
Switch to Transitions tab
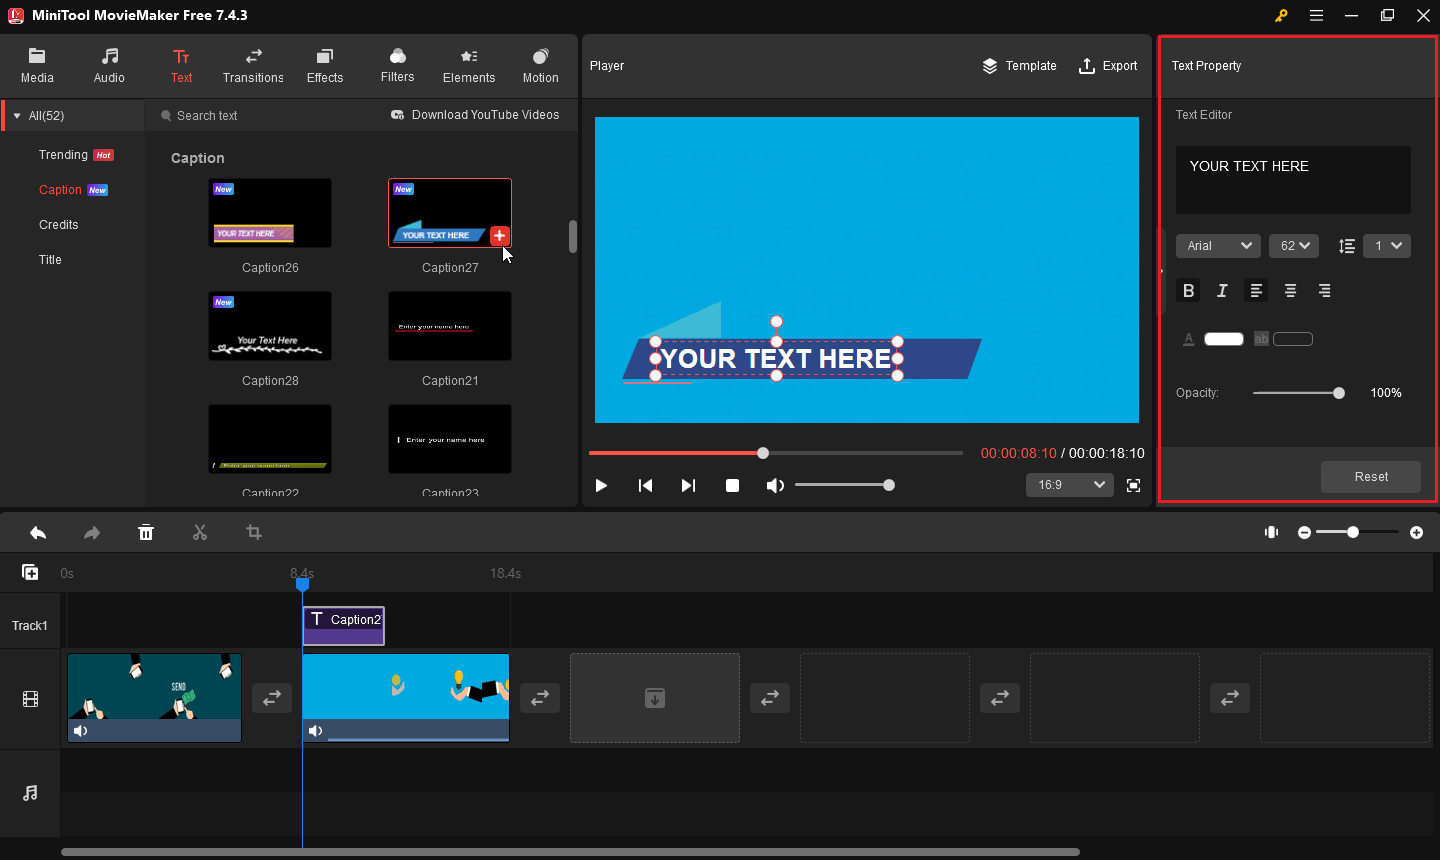tap(253, 65)
